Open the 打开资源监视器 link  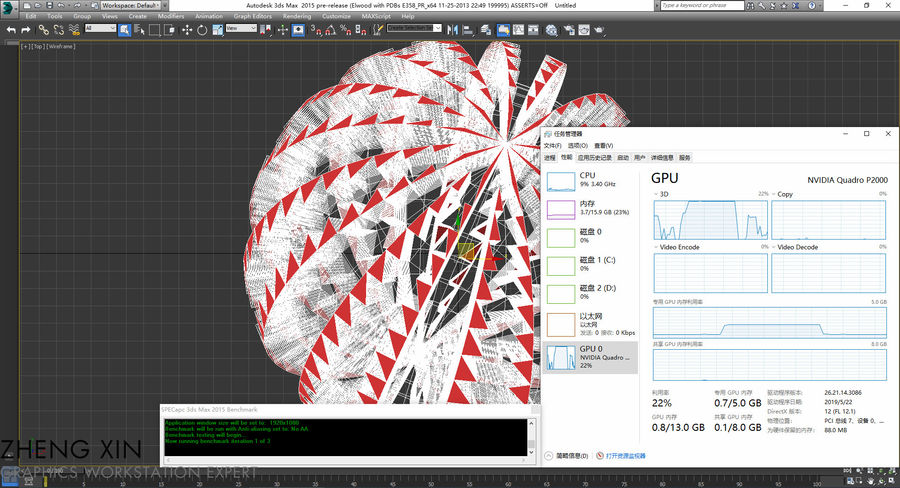pos(621,456)
